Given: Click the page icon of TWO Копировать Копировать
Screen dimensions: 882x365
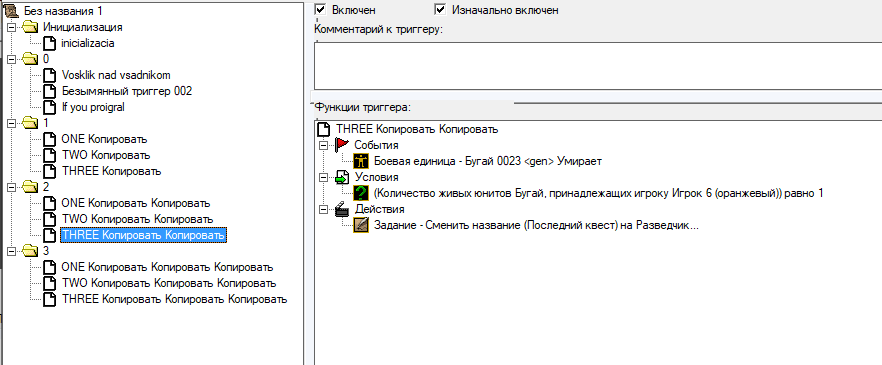Looking at the screenshot, I should (x=50, y=219).
